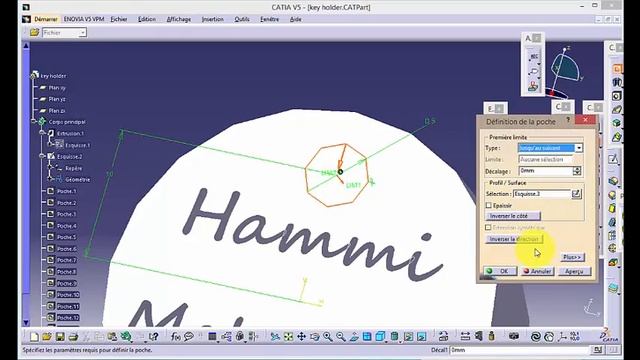Click the What's This help pointer icon
Viewport: 640px width, 360px height.
coord(153,337)
